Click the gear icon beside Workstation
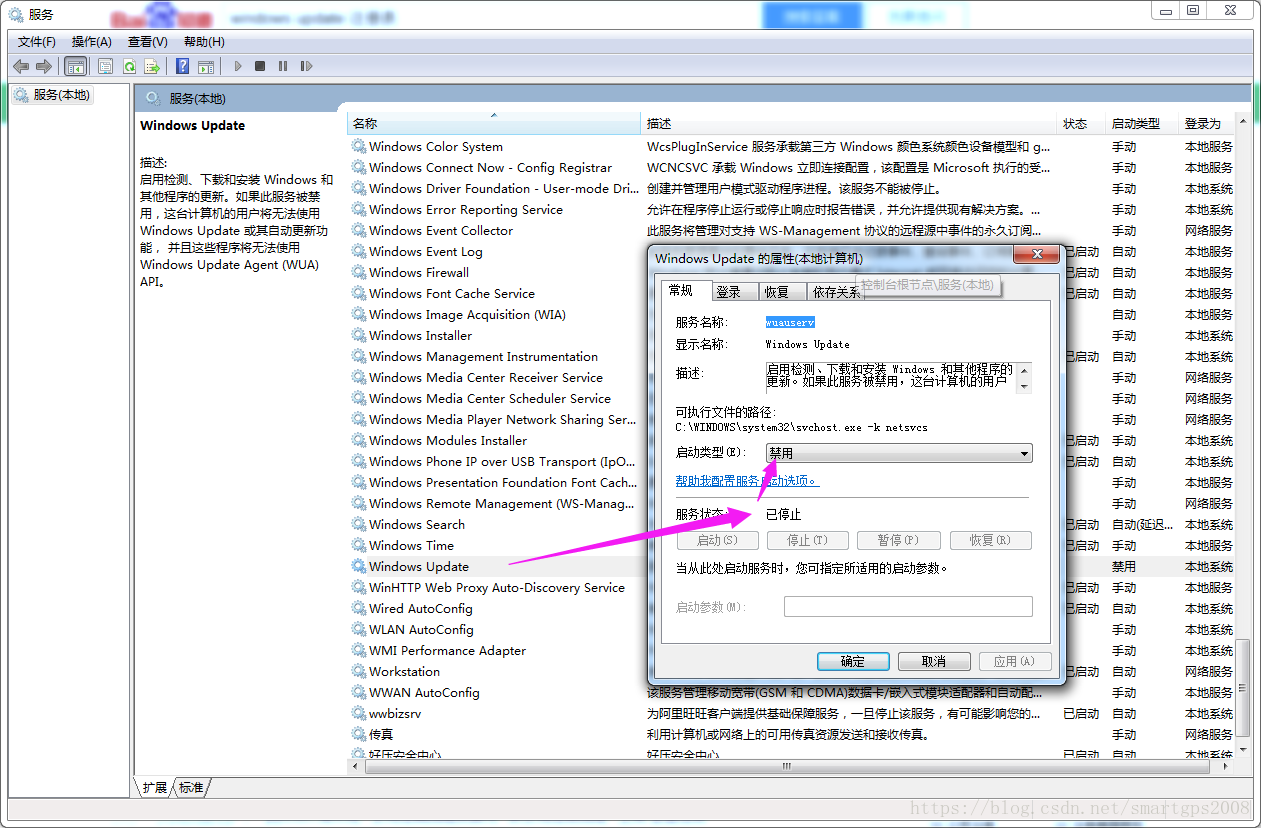 [359, 671]
